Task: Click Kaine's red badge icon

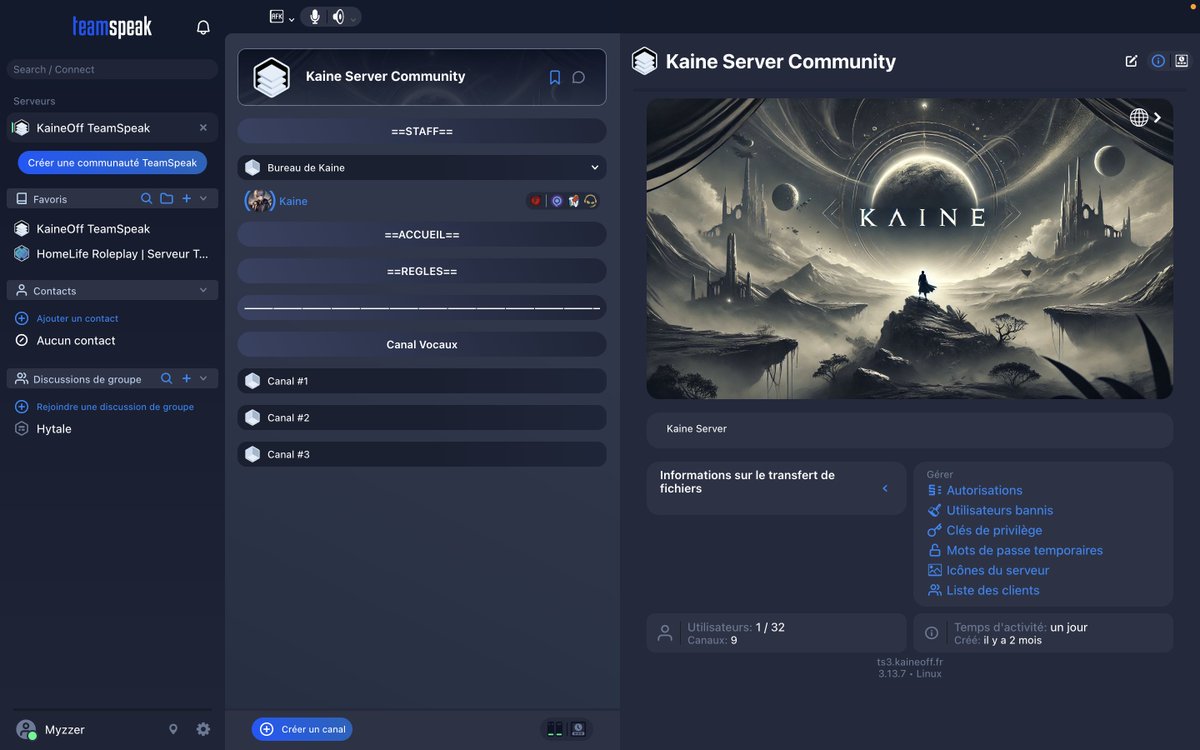Action: (536, 201)
